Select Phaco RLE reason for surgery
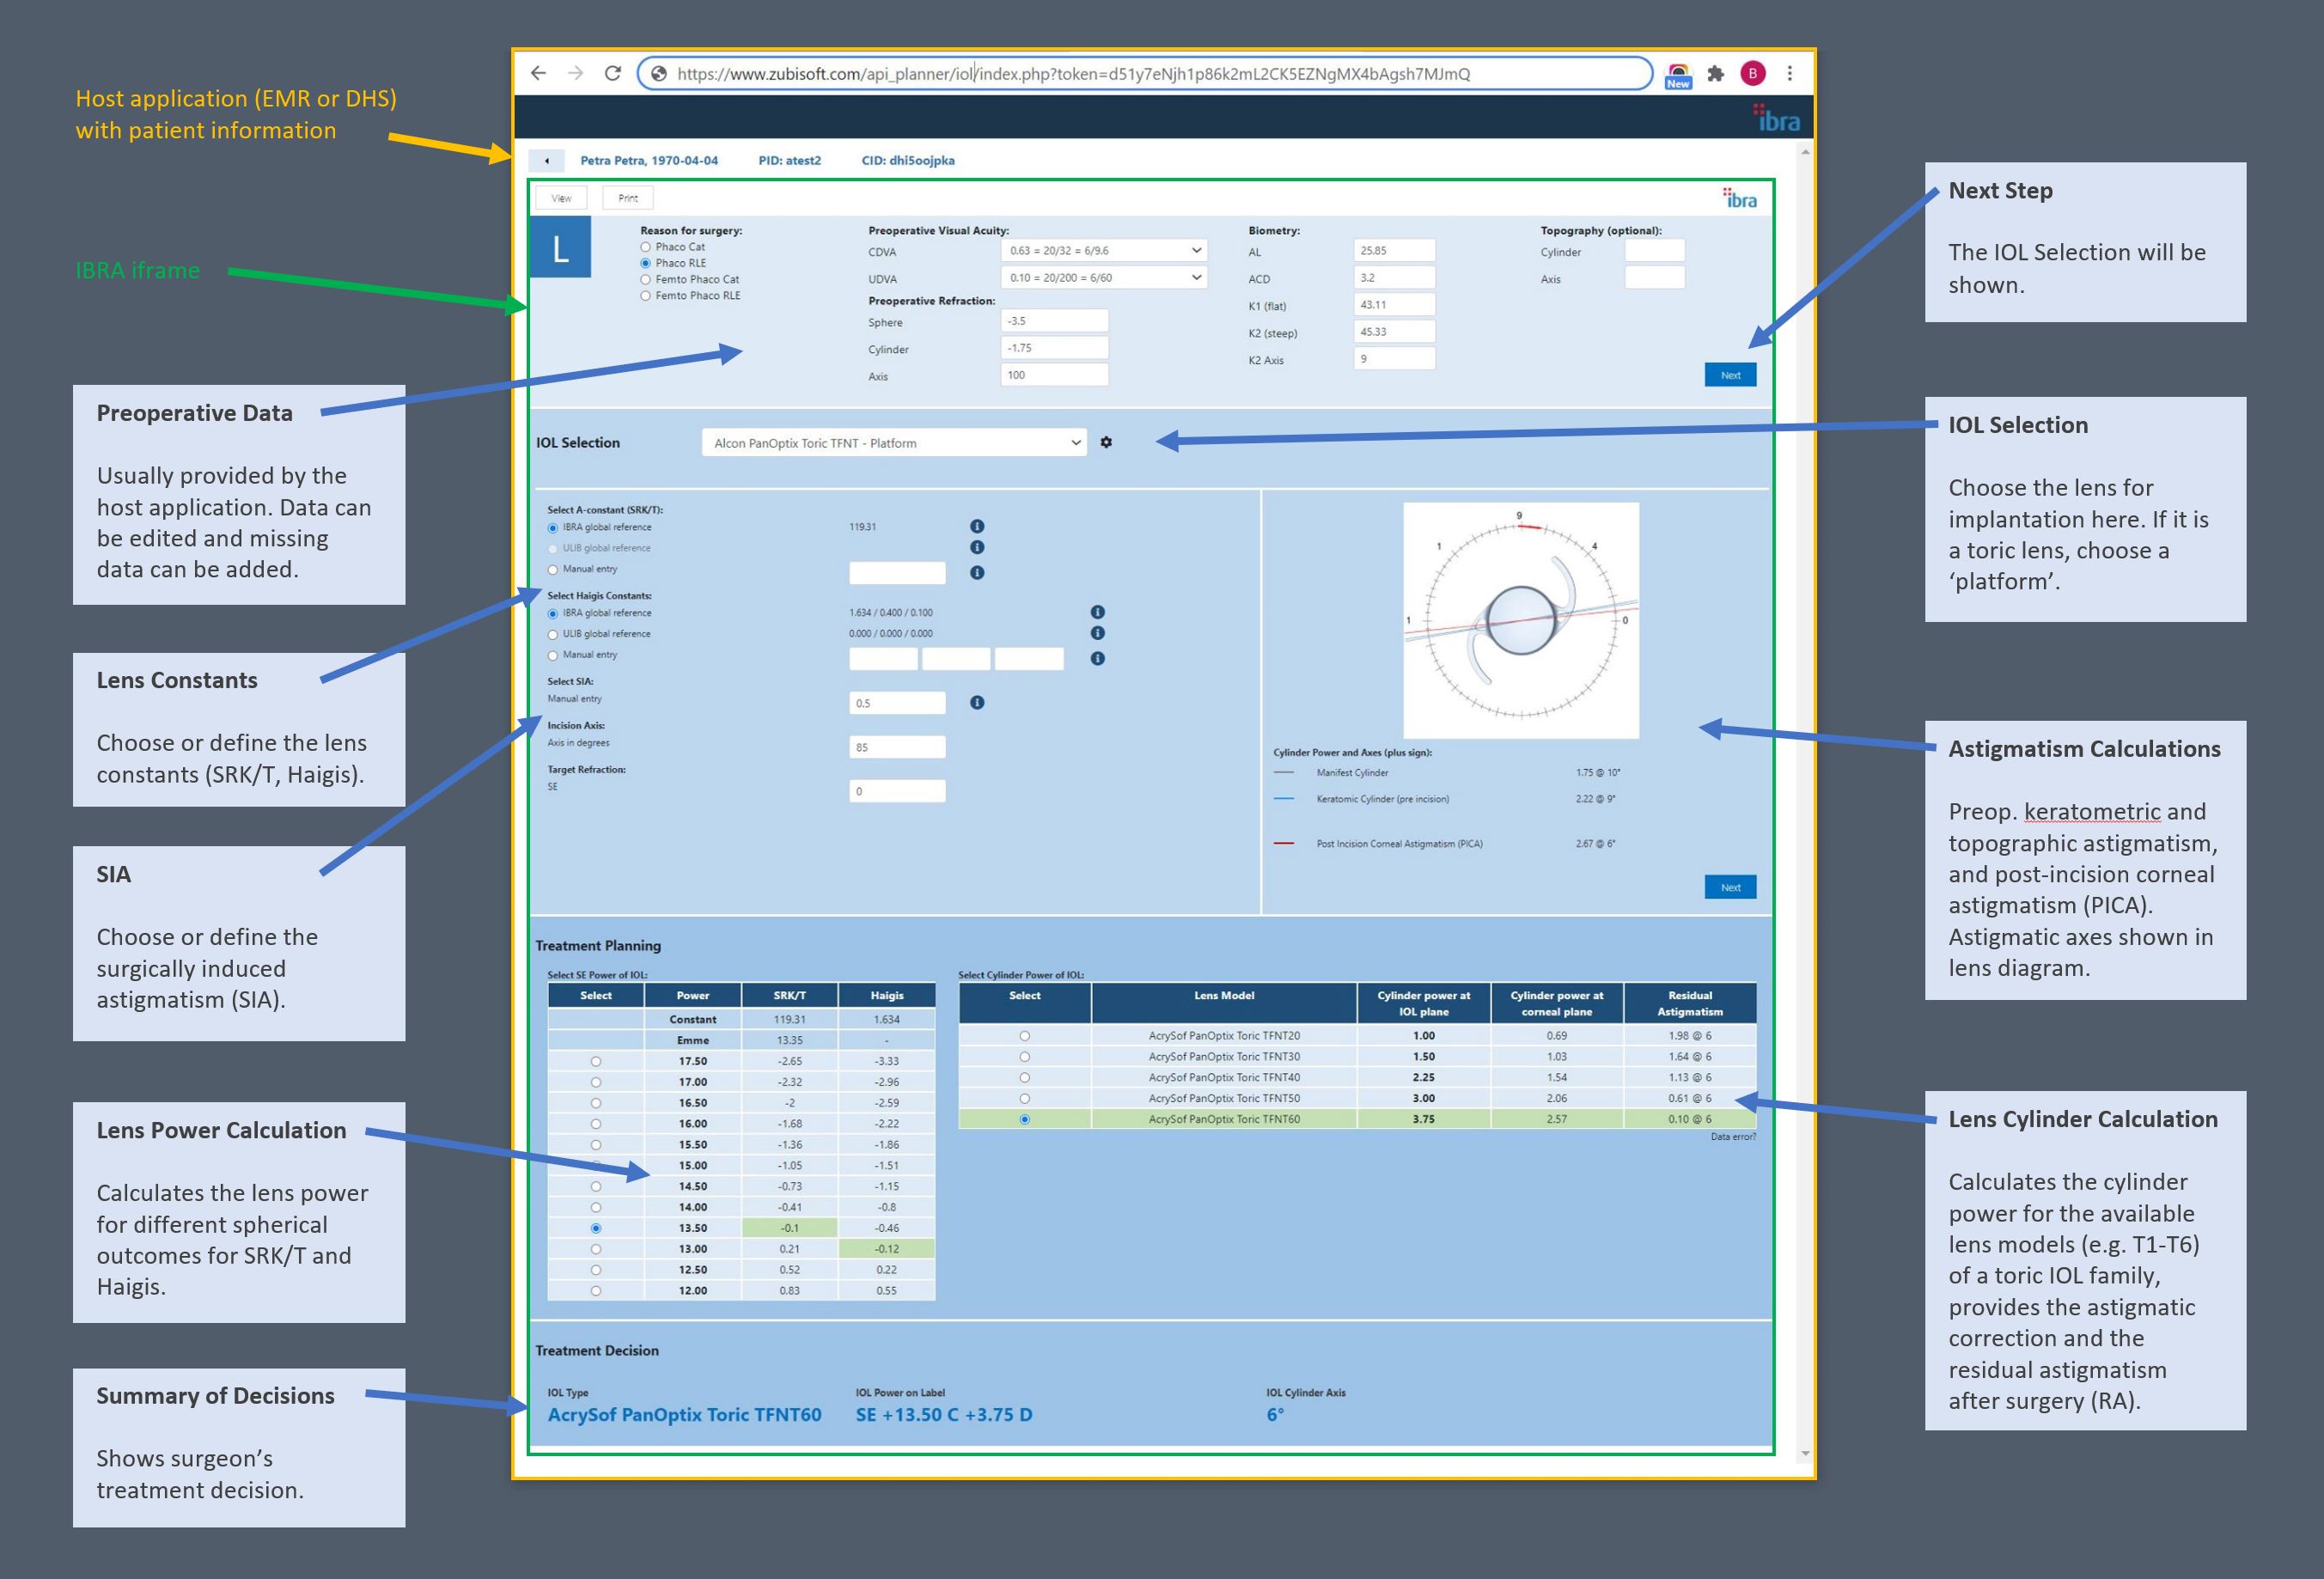This screenshot has height=1579, width=2324. (645, 263)
